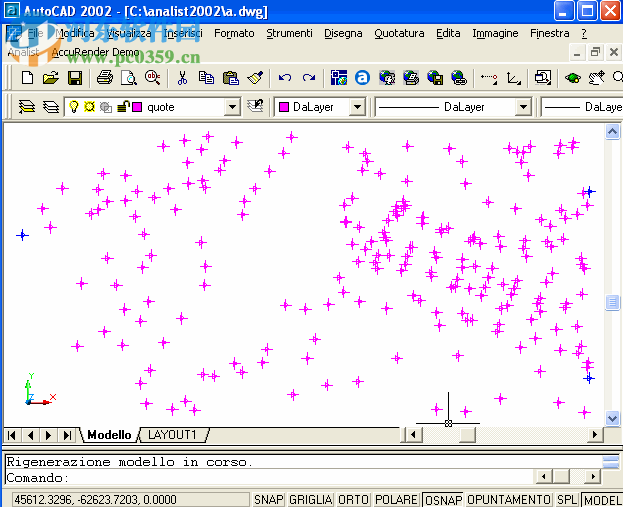This screenshot has height=507, width=623.
Task: Click MODEL button in status bar
Action: pyautogui.click(x=602, y=500)
